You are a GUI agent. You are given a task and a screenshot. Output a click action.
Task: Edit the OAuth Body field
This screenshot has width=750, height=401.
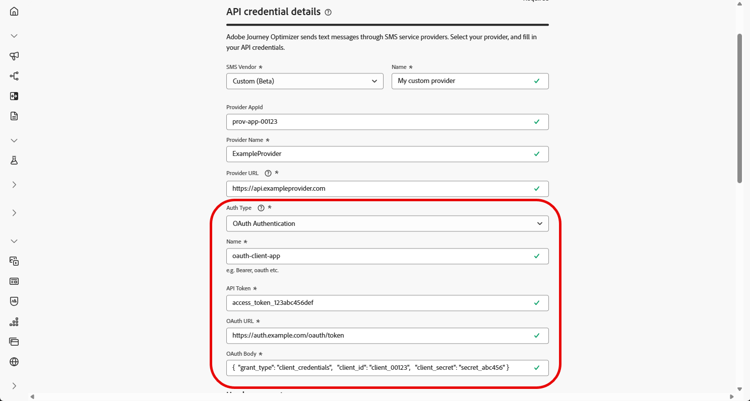[x=380, y=368]
